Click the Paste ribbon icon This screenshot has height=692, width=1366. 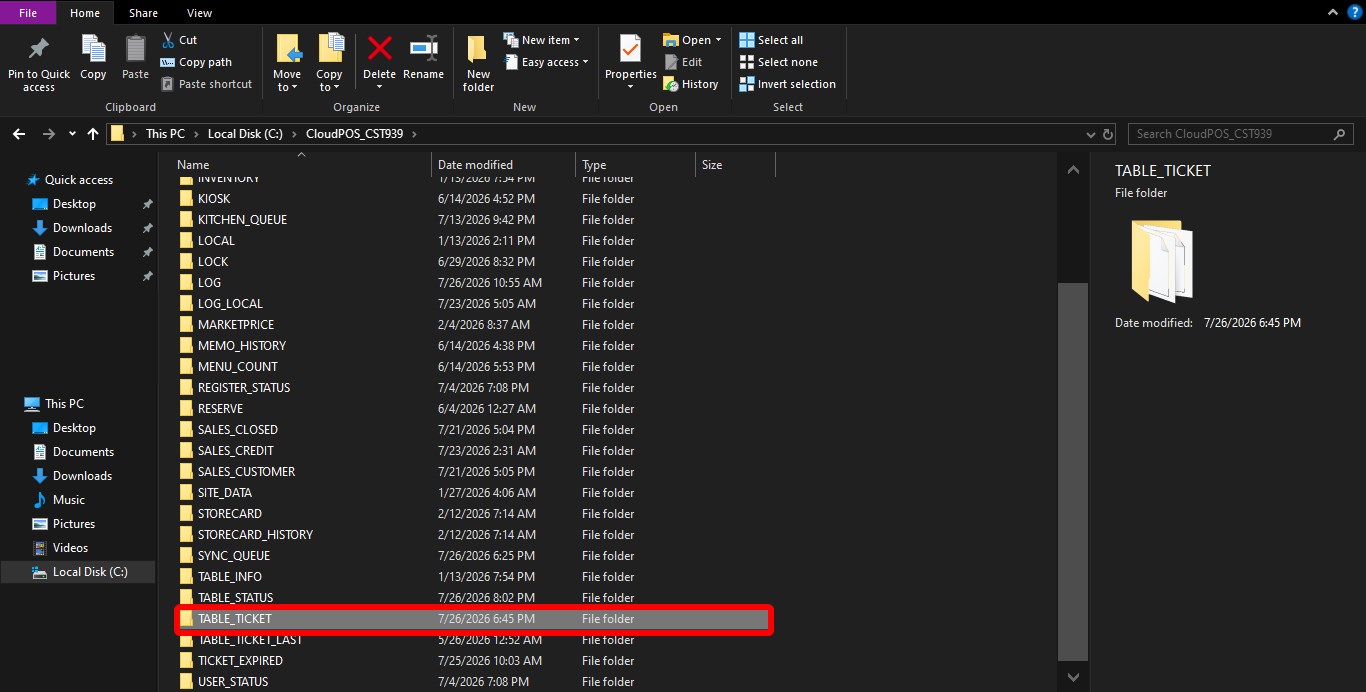[135, 48]
